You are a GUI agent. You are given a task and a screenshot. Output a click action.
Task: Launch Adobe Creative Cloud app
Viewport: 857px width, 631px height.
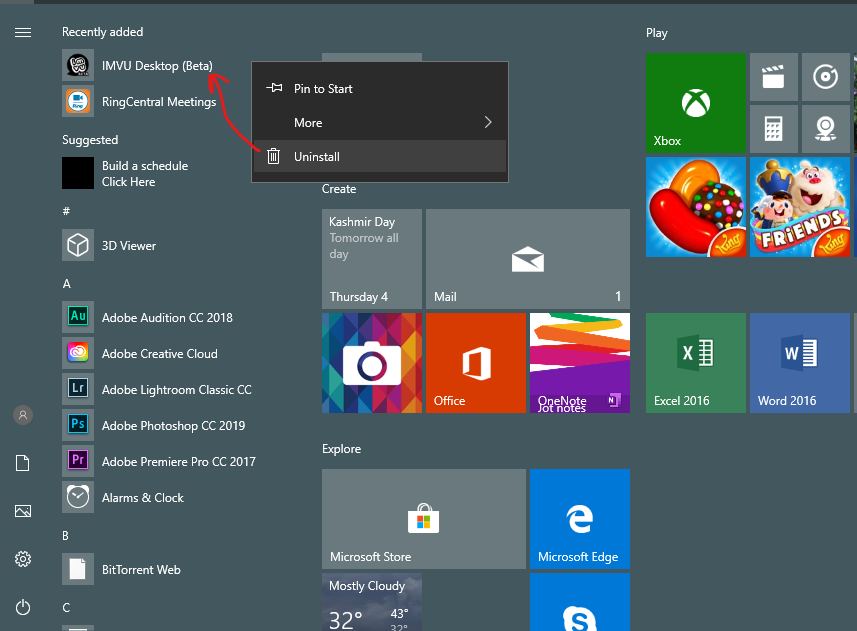click(x=159, y=354)
